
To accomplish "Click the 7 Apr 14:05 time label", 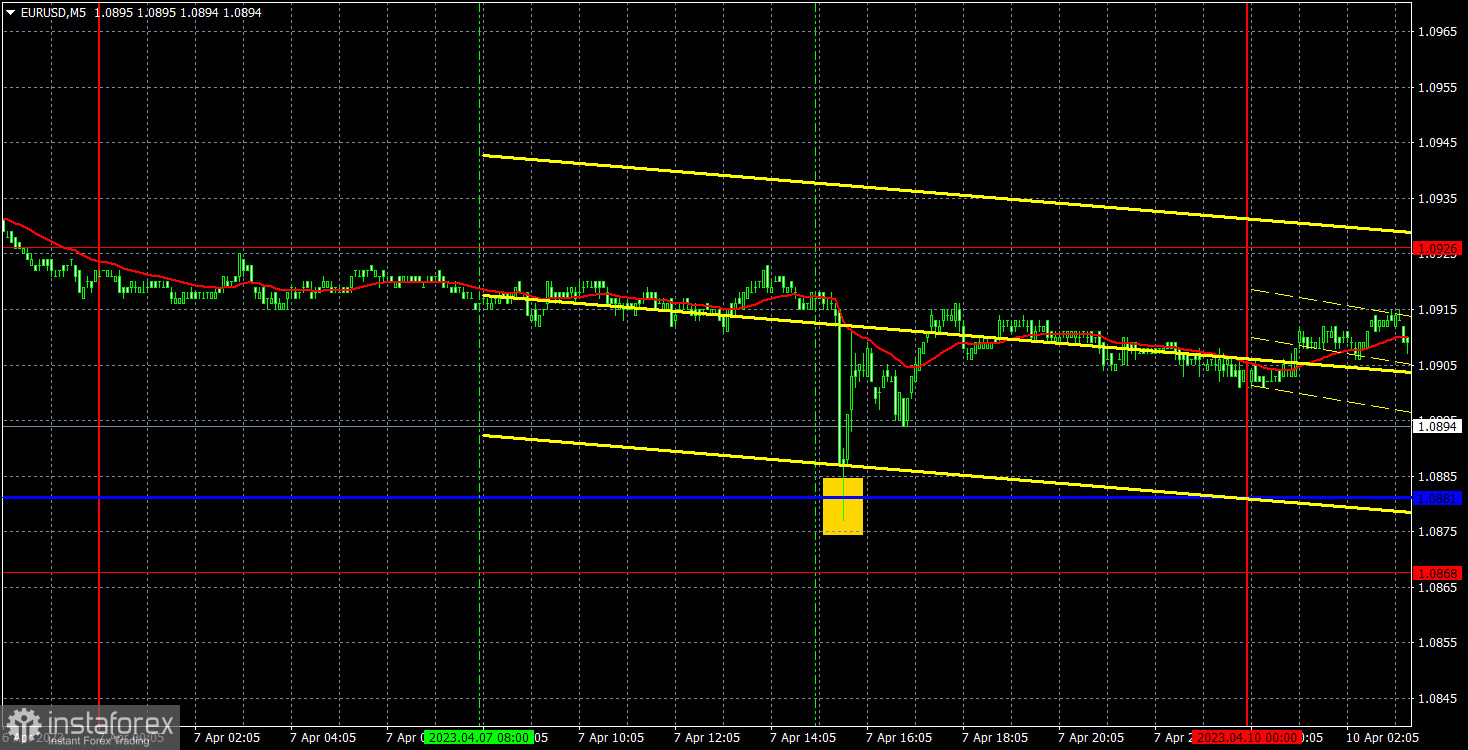I will [803, 737].
